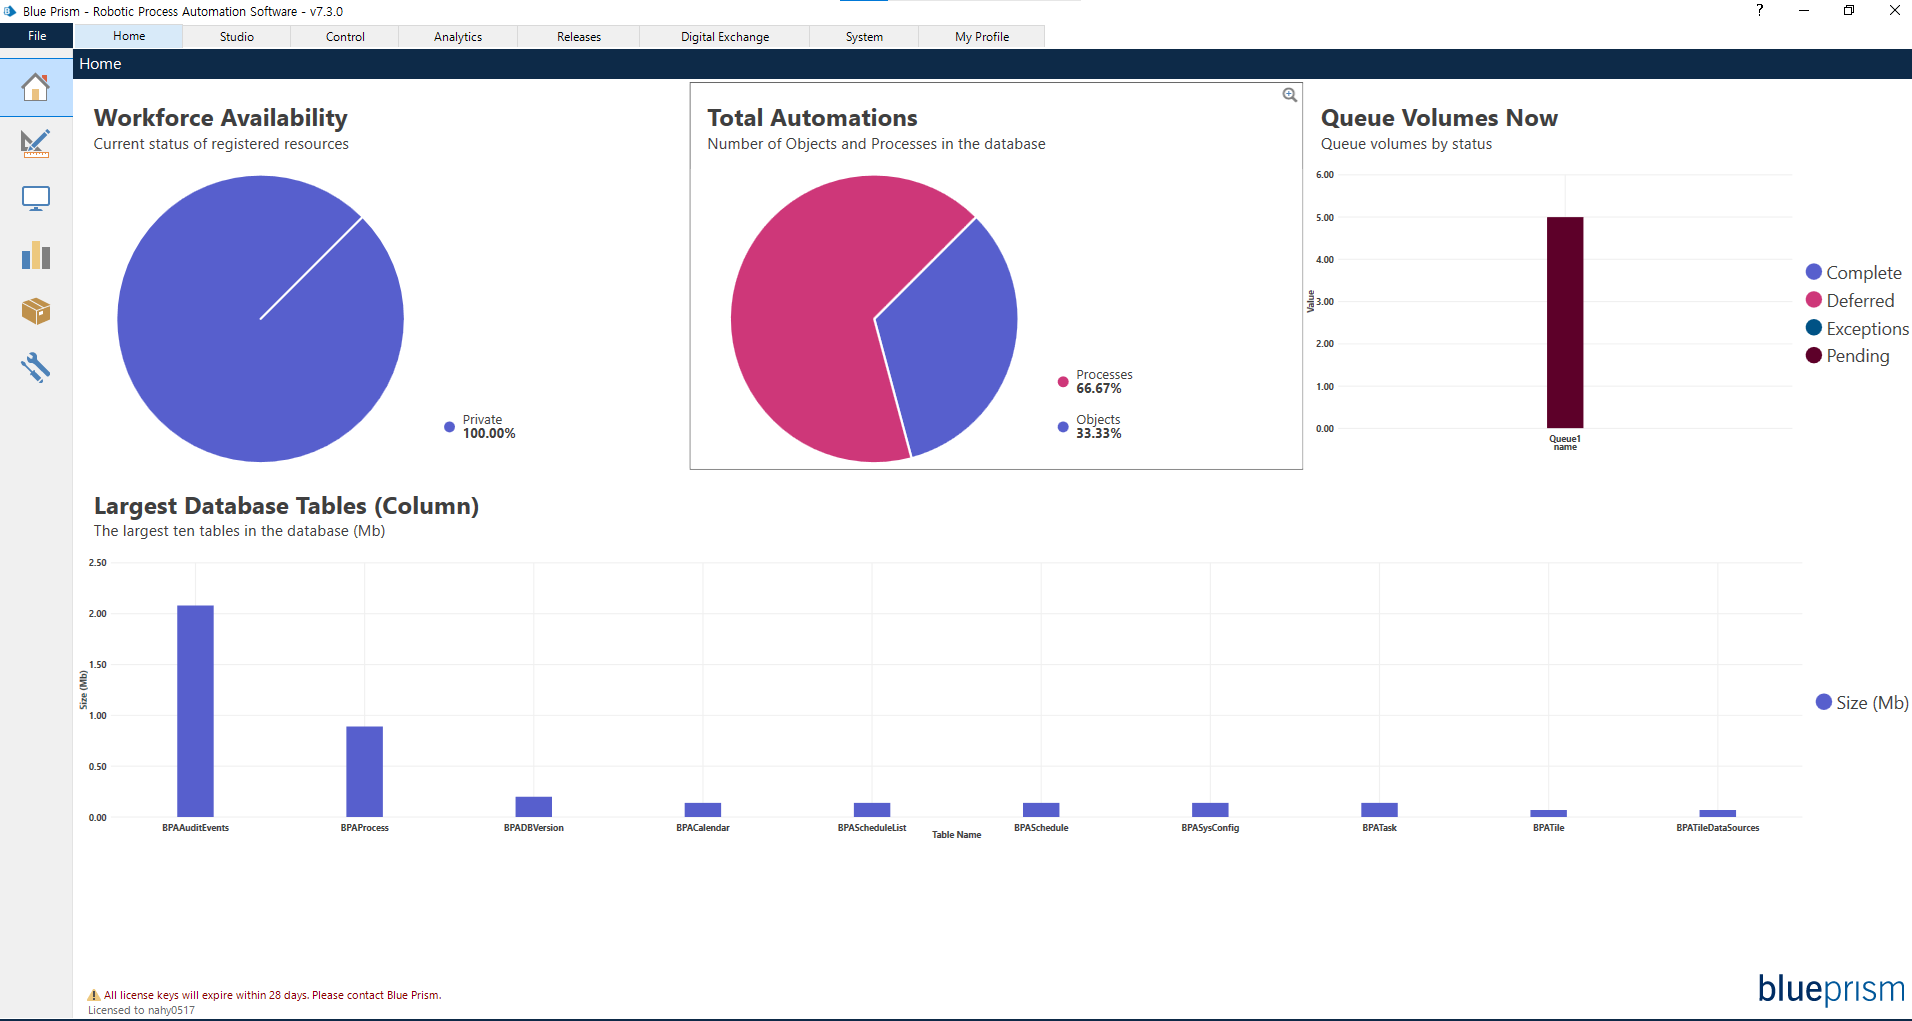Screen dimensions: 1912x1021
Task: Switch to the Studio tab
Action: coord(237,36)
